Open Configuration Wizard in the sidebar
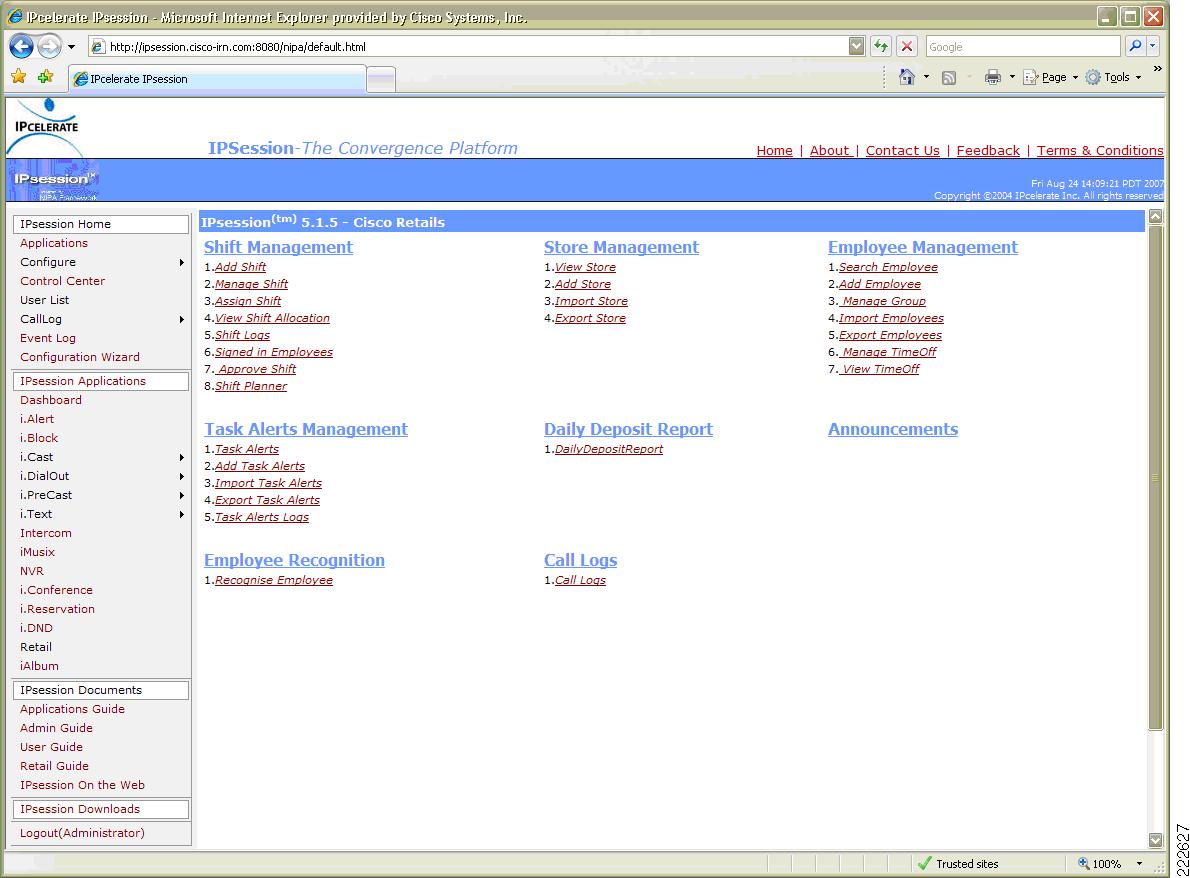Screen dimensions: 1190x878 (80, 357)
